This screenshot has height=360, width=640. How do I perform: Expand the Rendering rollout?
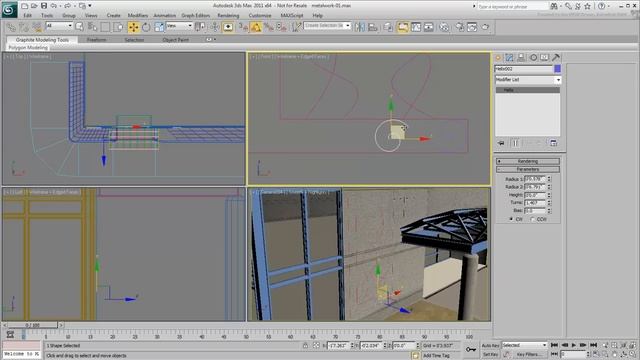528,161
